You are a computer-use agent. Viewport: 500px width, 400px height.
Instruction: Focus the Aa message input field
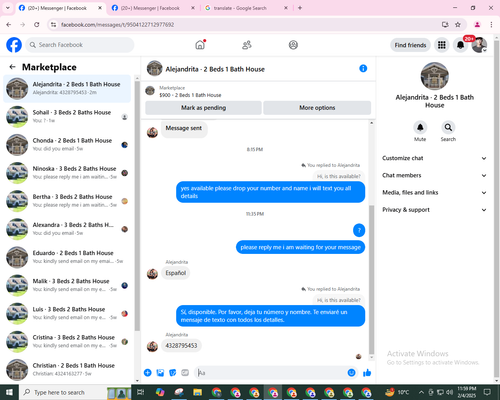272,373
